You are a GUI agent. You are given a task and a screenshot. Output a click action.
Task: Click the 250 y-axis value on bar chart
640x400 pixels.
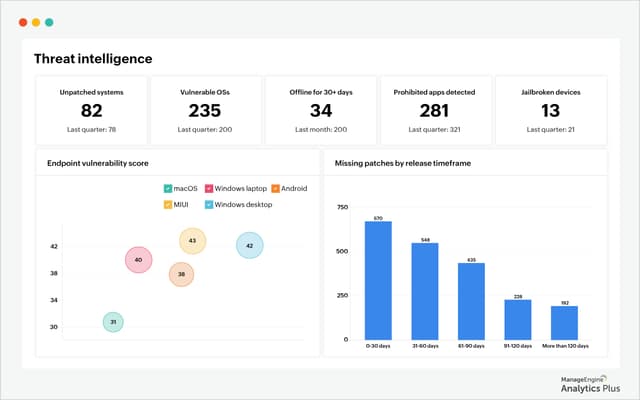click(x=342, y=296)
